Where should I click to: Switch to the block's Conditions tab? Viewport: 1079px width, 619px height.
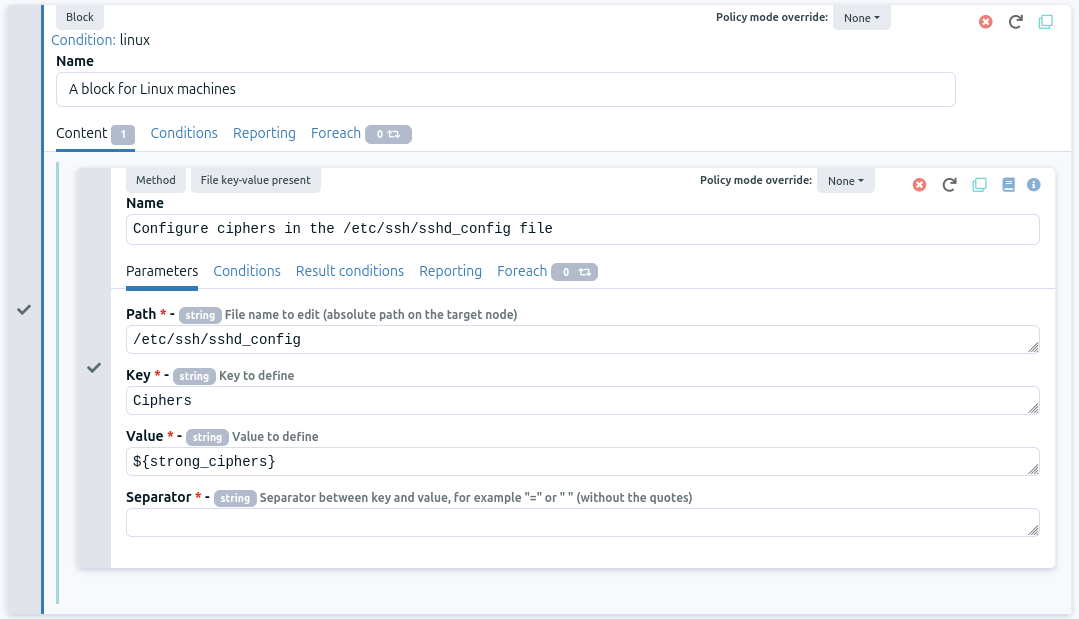click(x=184, y=133)
